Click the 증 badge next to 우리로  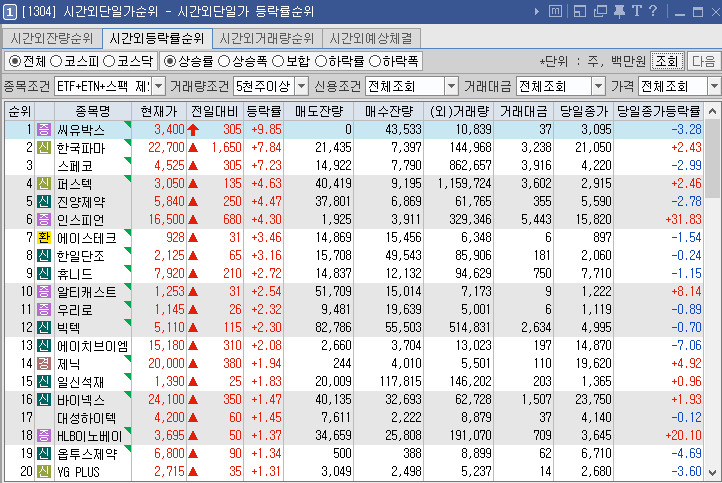pyautogui.click(x=44, y=309)
